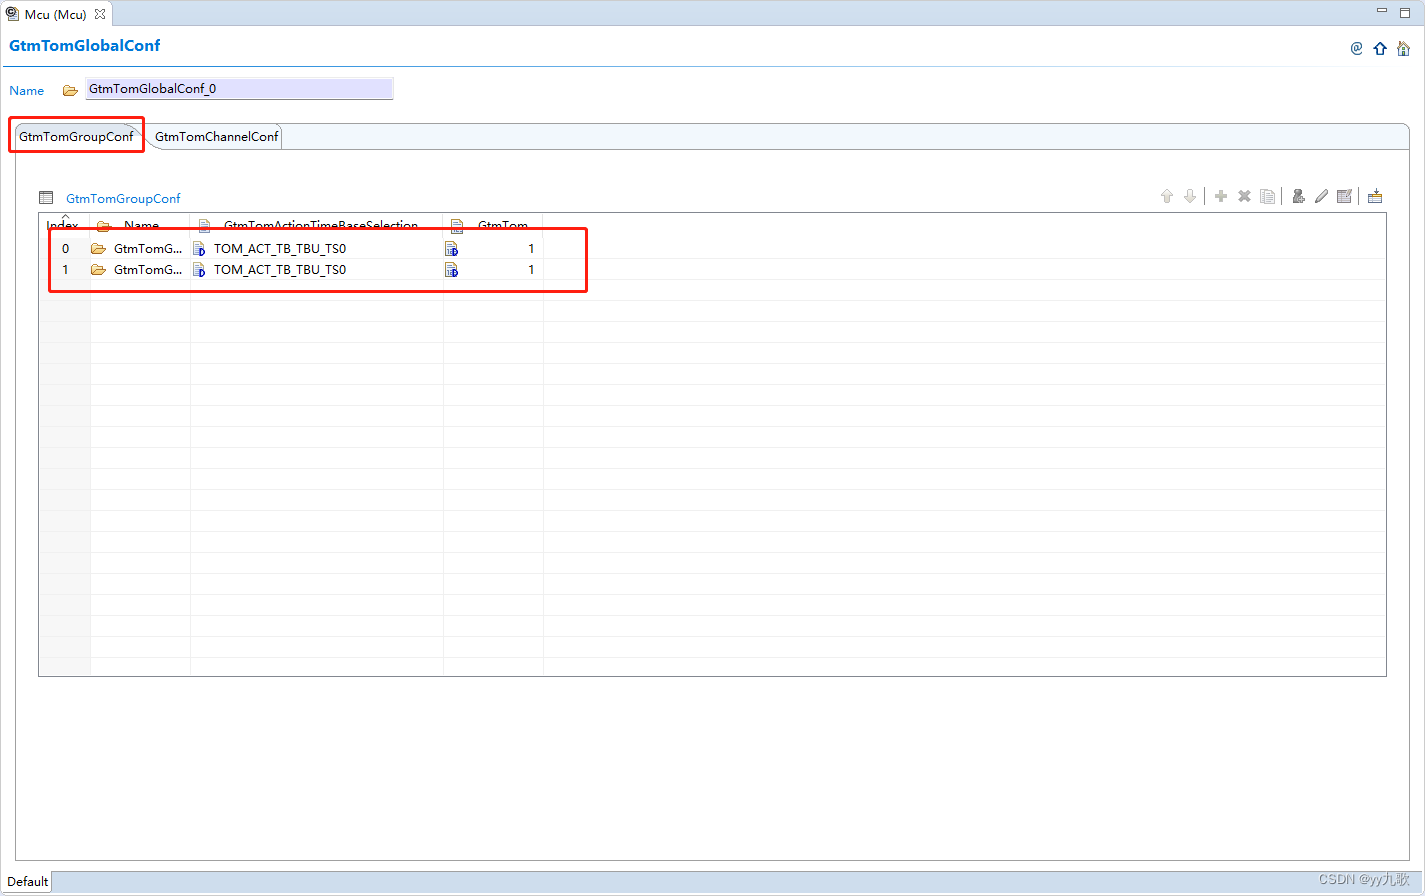Open the table edit icon with pencil
The width and height of the screenshot is (1425, 896).
(1345, 197)
